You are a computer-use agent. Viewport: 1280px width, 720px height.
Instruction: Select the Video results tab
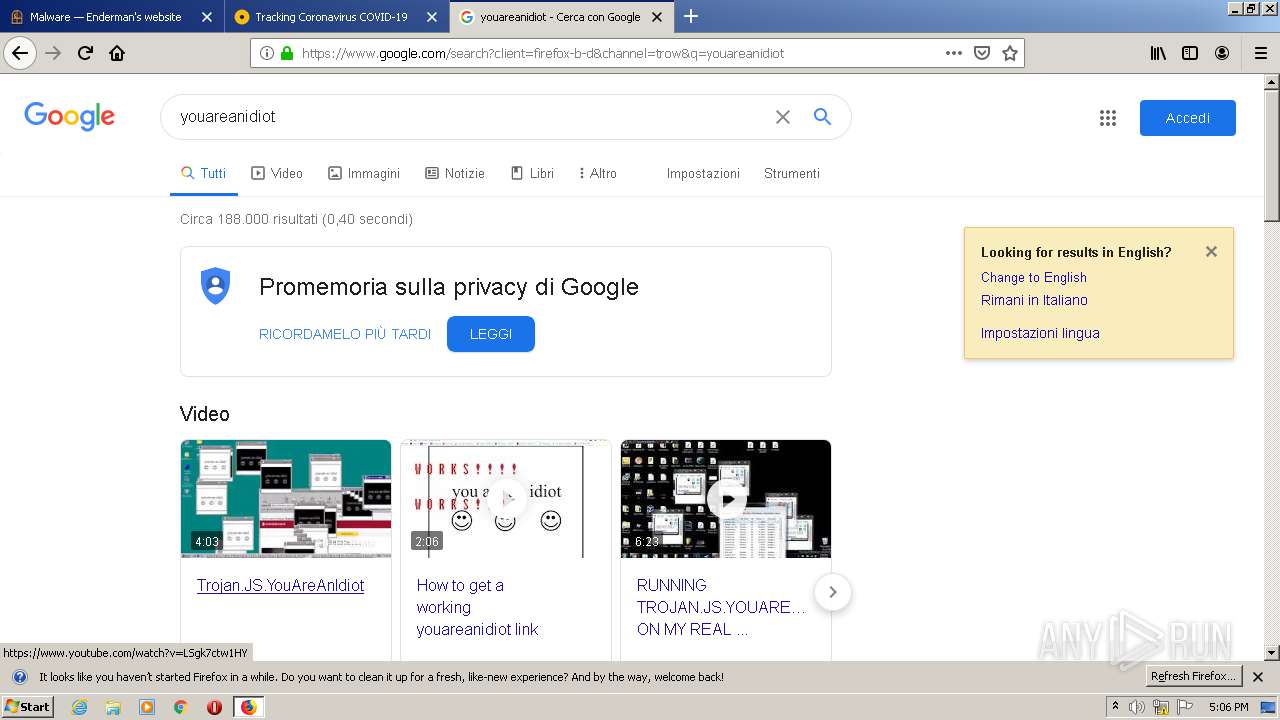pyautogui.click(x=277, y=173)
